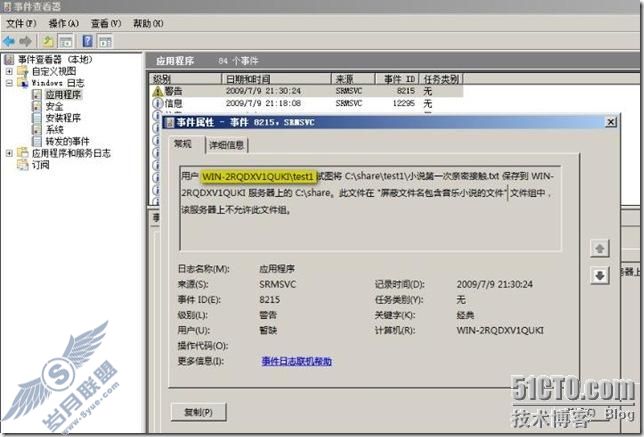Expand 应用程序和服务日志 node
The height and width of the screenshot is (437, 644).
click(9, 153)
